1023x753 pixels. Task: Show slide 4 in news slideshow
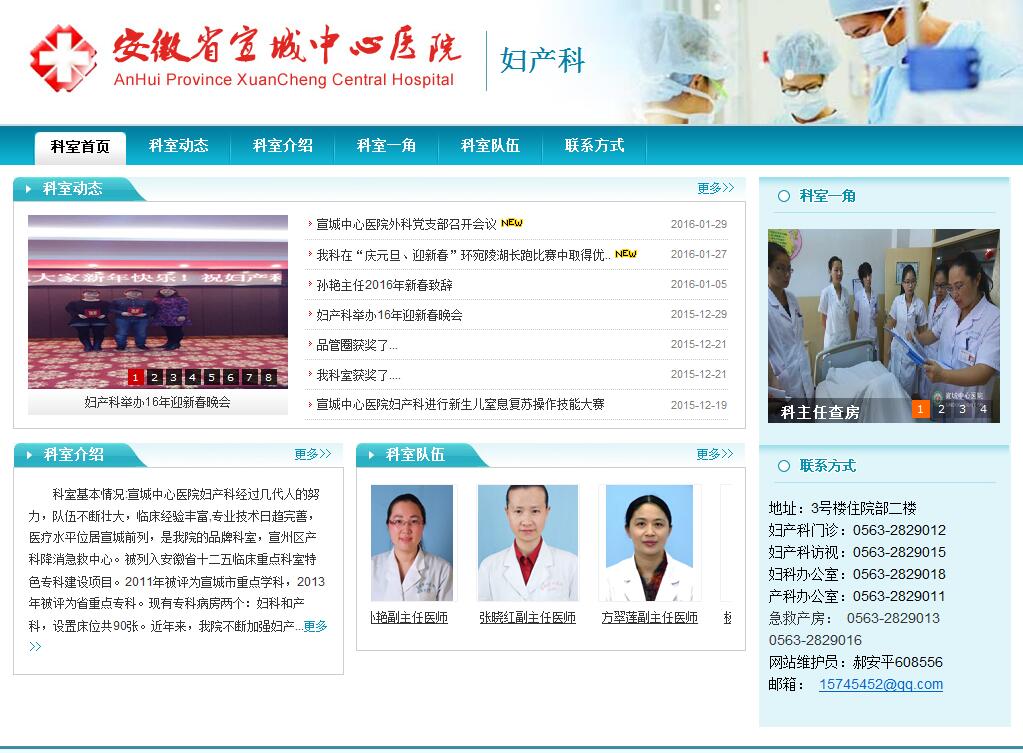[x=192, y=377]
